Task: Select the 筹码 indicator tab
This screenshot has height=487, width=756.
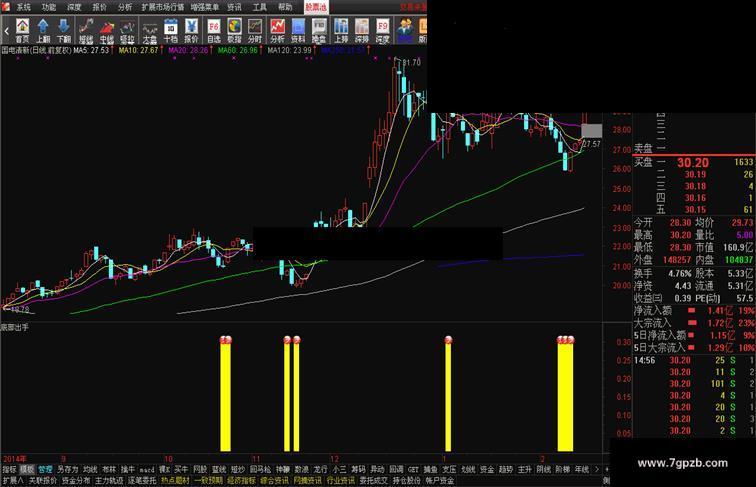Action: tap(358, 469)
